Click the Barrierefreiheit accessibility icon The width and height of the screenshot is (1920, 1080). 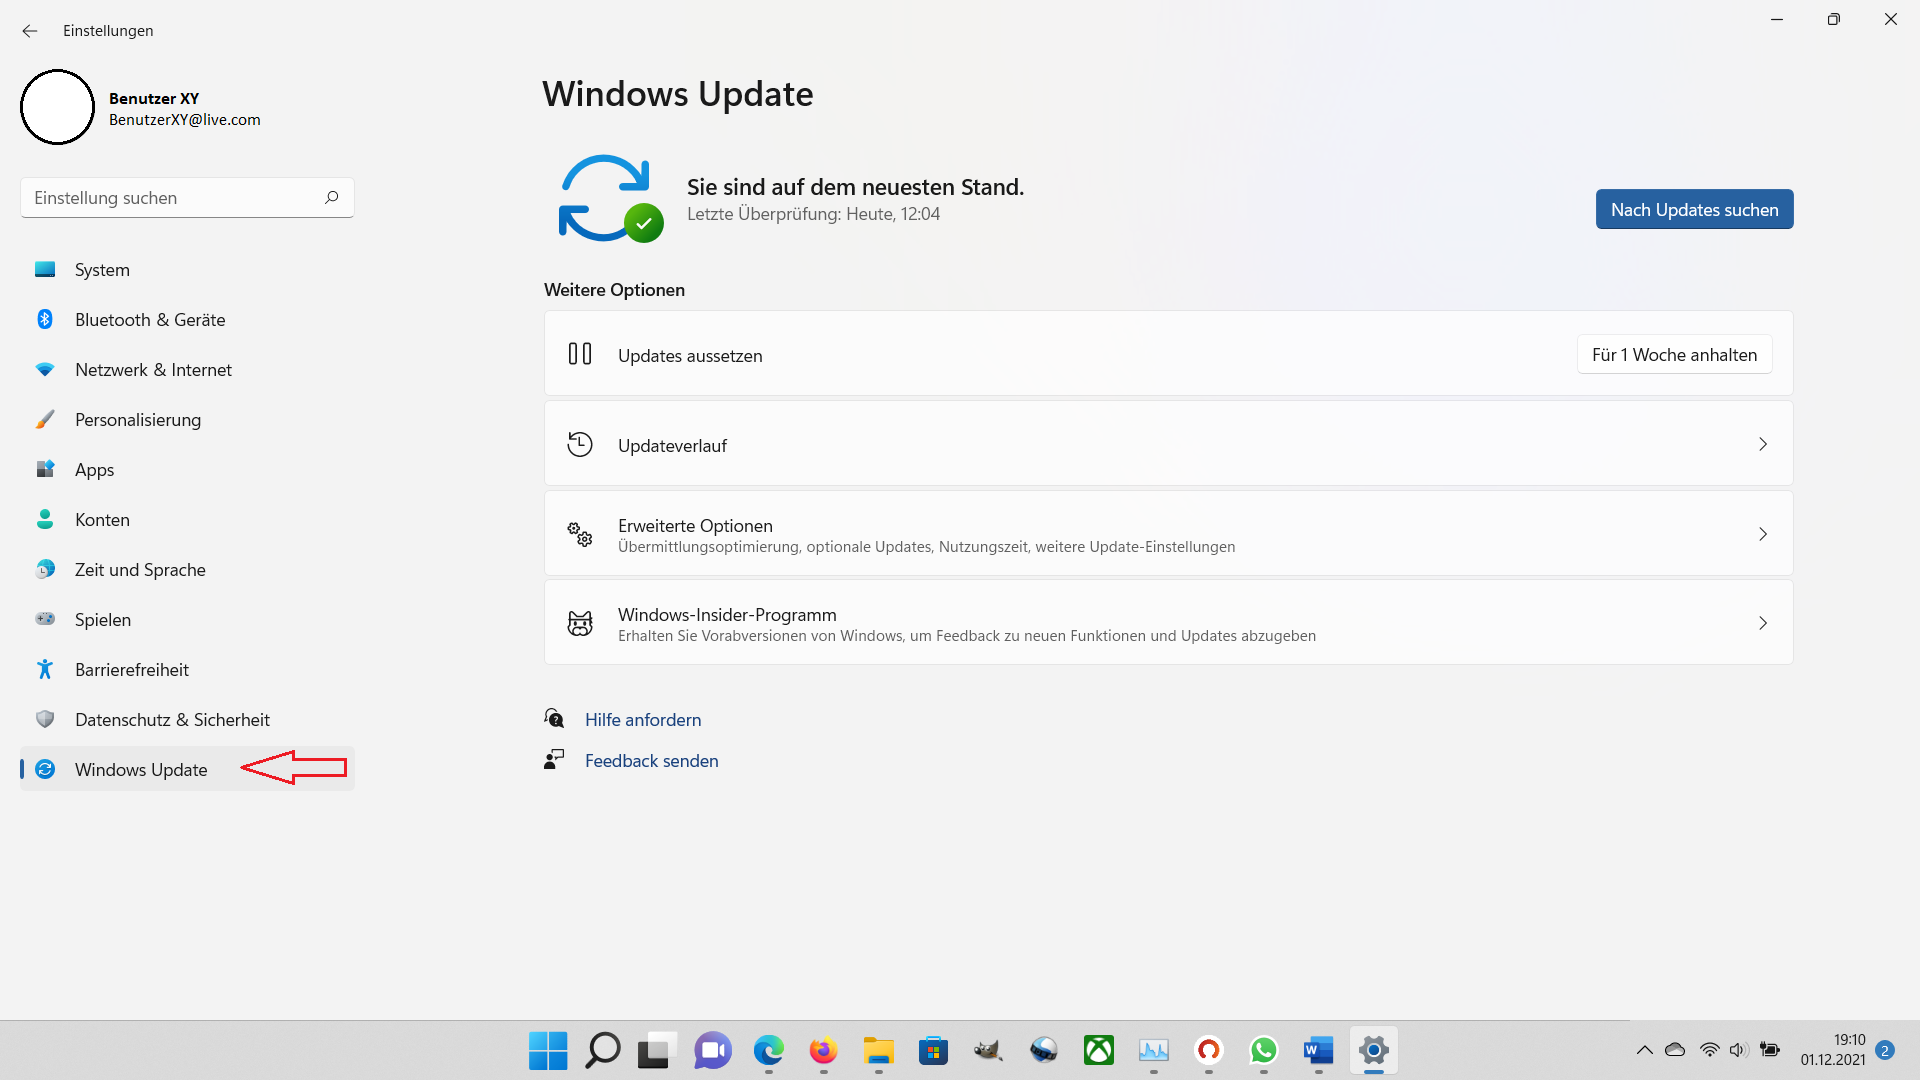click(45, 669)
